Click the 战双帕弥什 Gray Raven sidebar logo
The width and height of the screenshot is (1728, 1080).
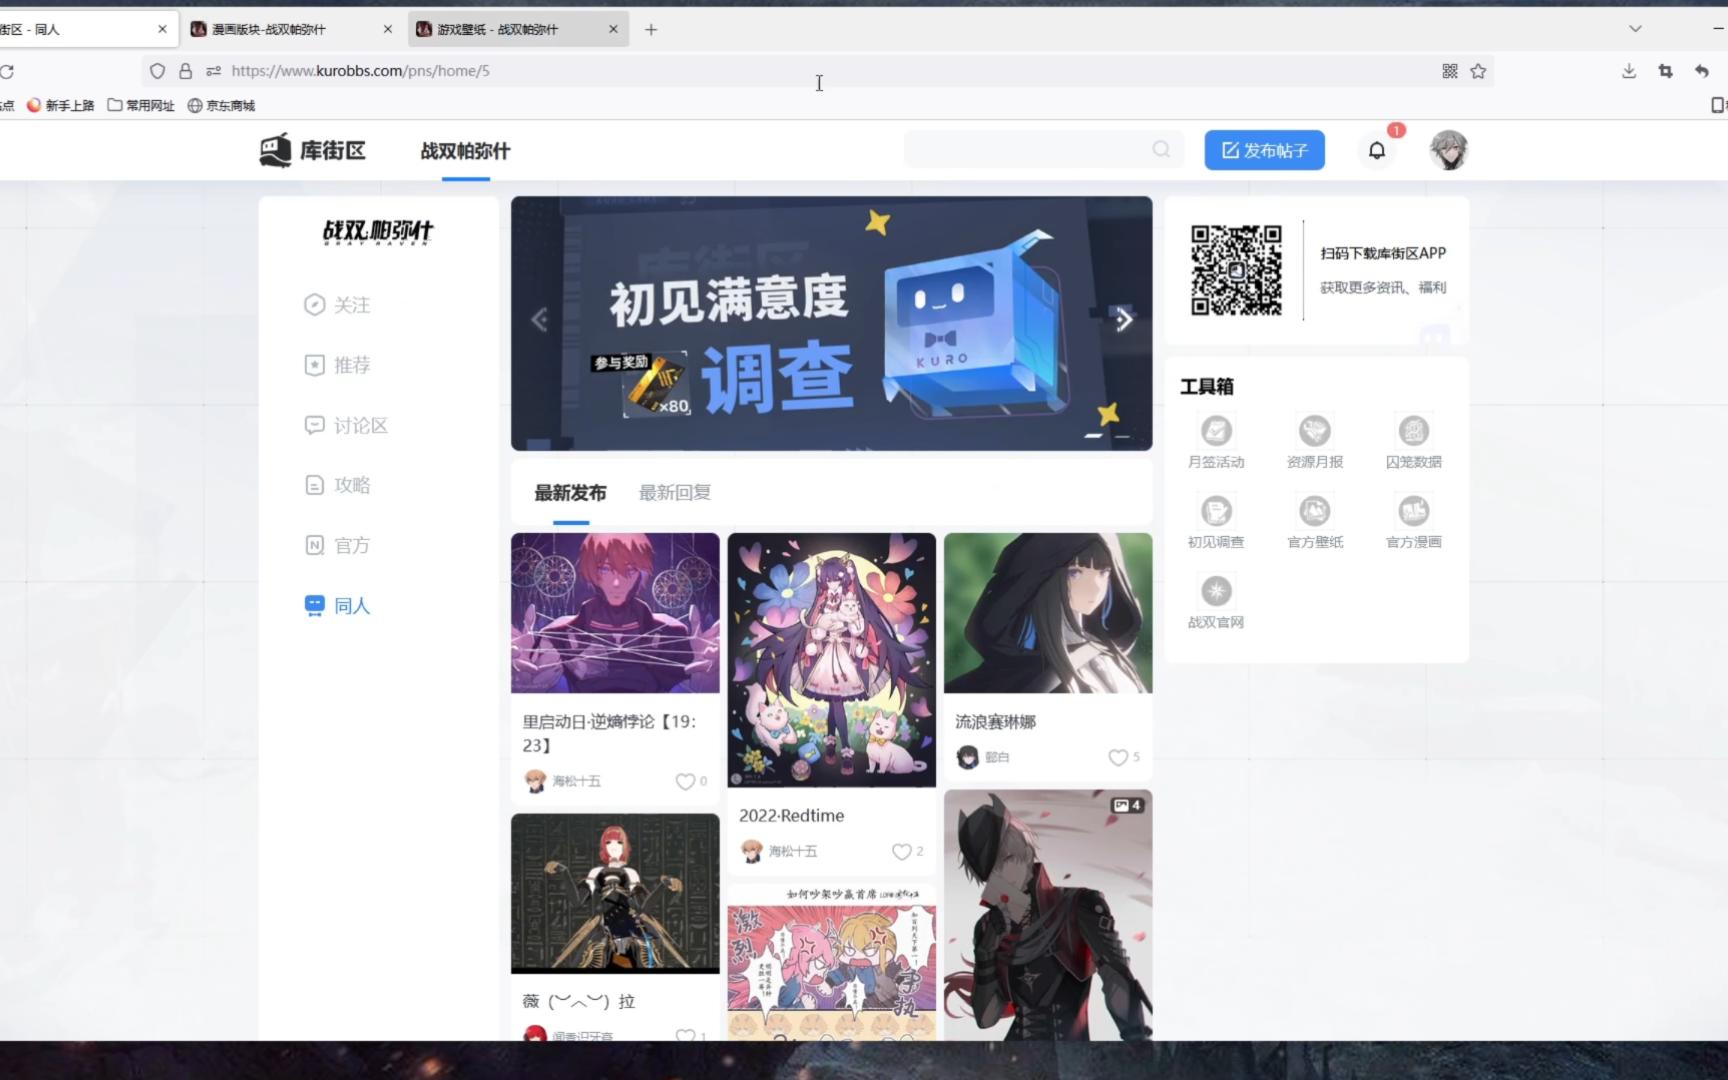click(378, 232)
